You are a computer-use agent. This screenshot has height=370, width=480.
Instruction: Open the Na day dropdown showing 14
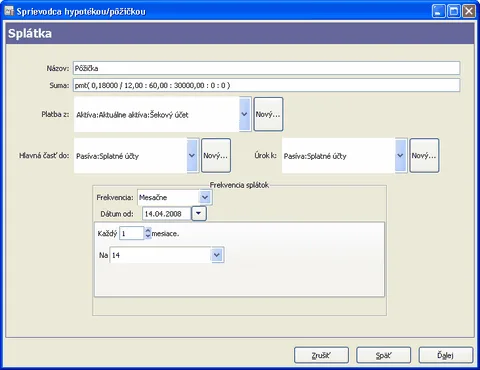[x=167, y=255]
